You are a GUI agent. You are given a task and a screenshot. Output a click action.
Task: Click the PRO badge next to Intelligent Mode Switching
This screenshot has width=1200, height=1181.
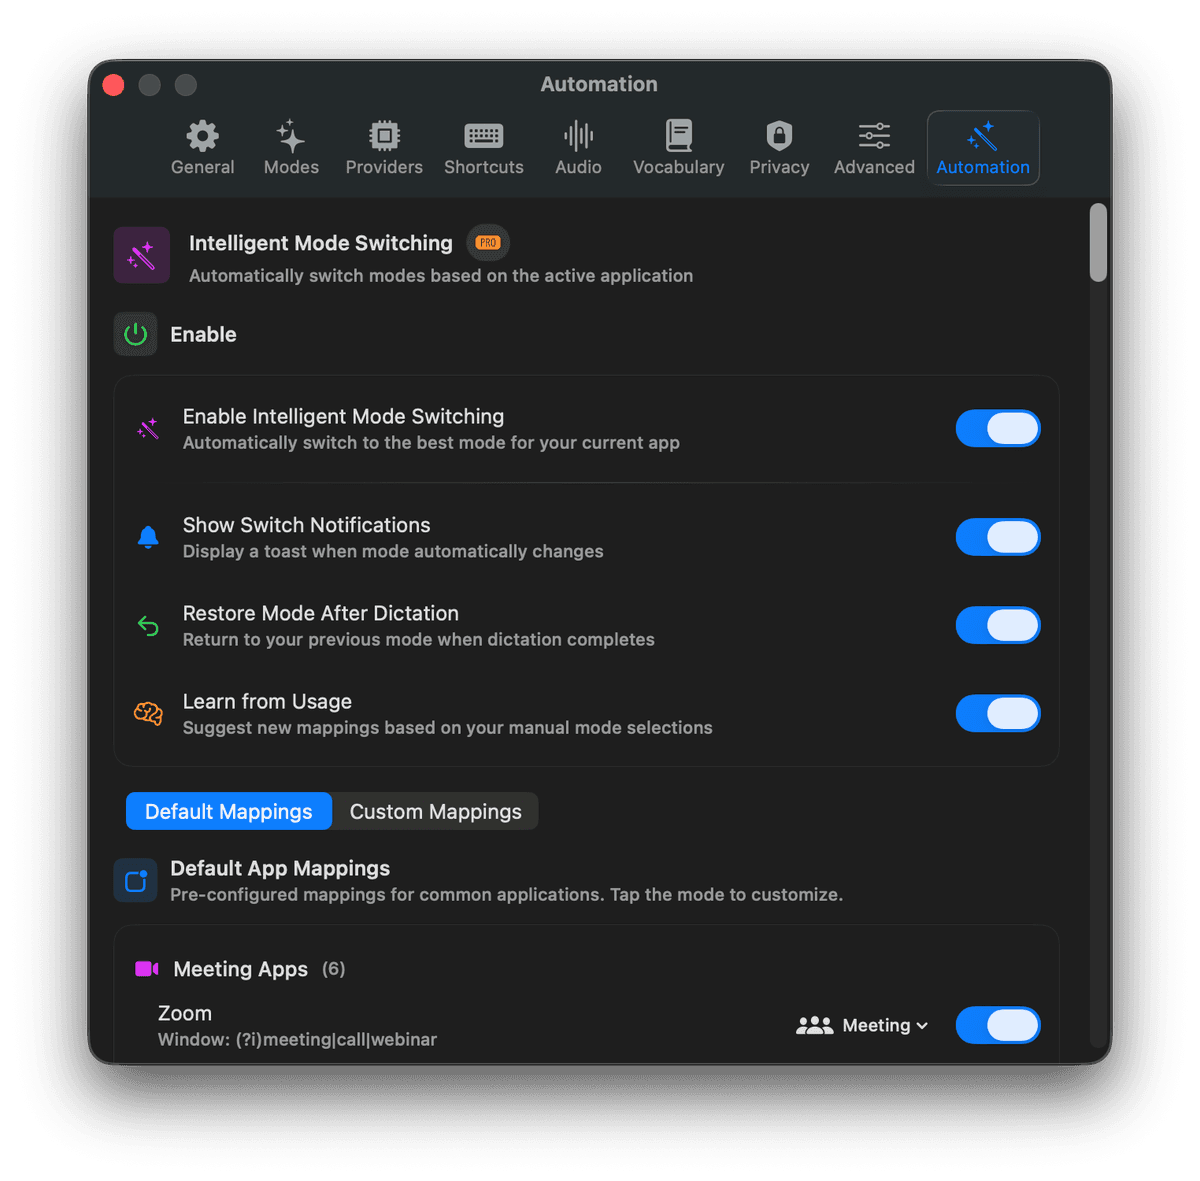coord(487,242)
